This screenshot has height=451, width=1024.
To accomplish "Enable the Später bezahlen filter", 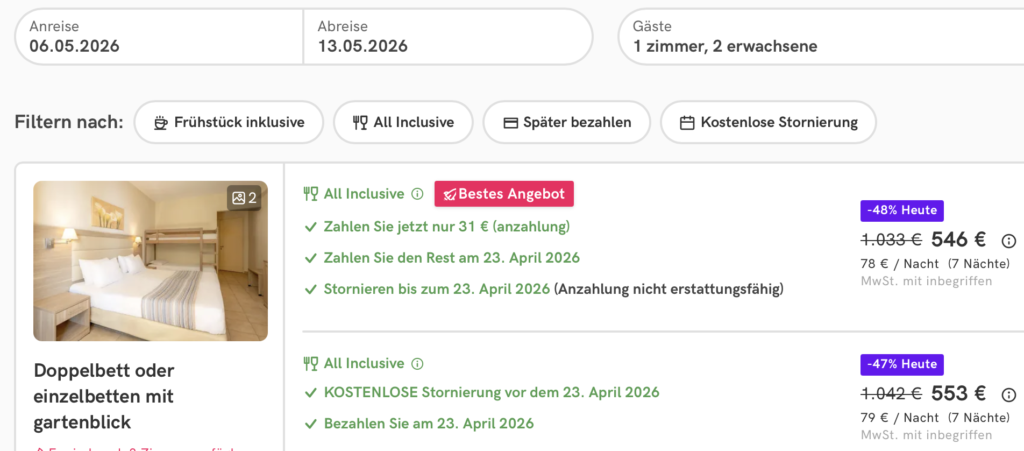I will 566,122.
